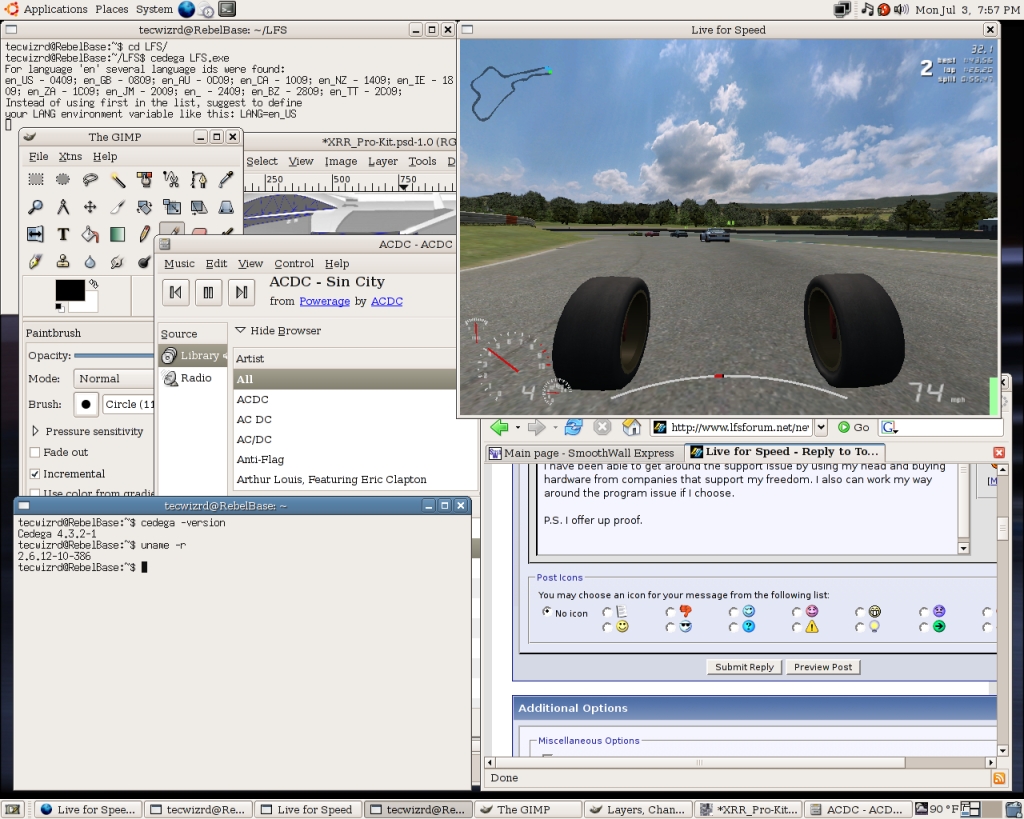Click the browser Home icon

point(632,427)
